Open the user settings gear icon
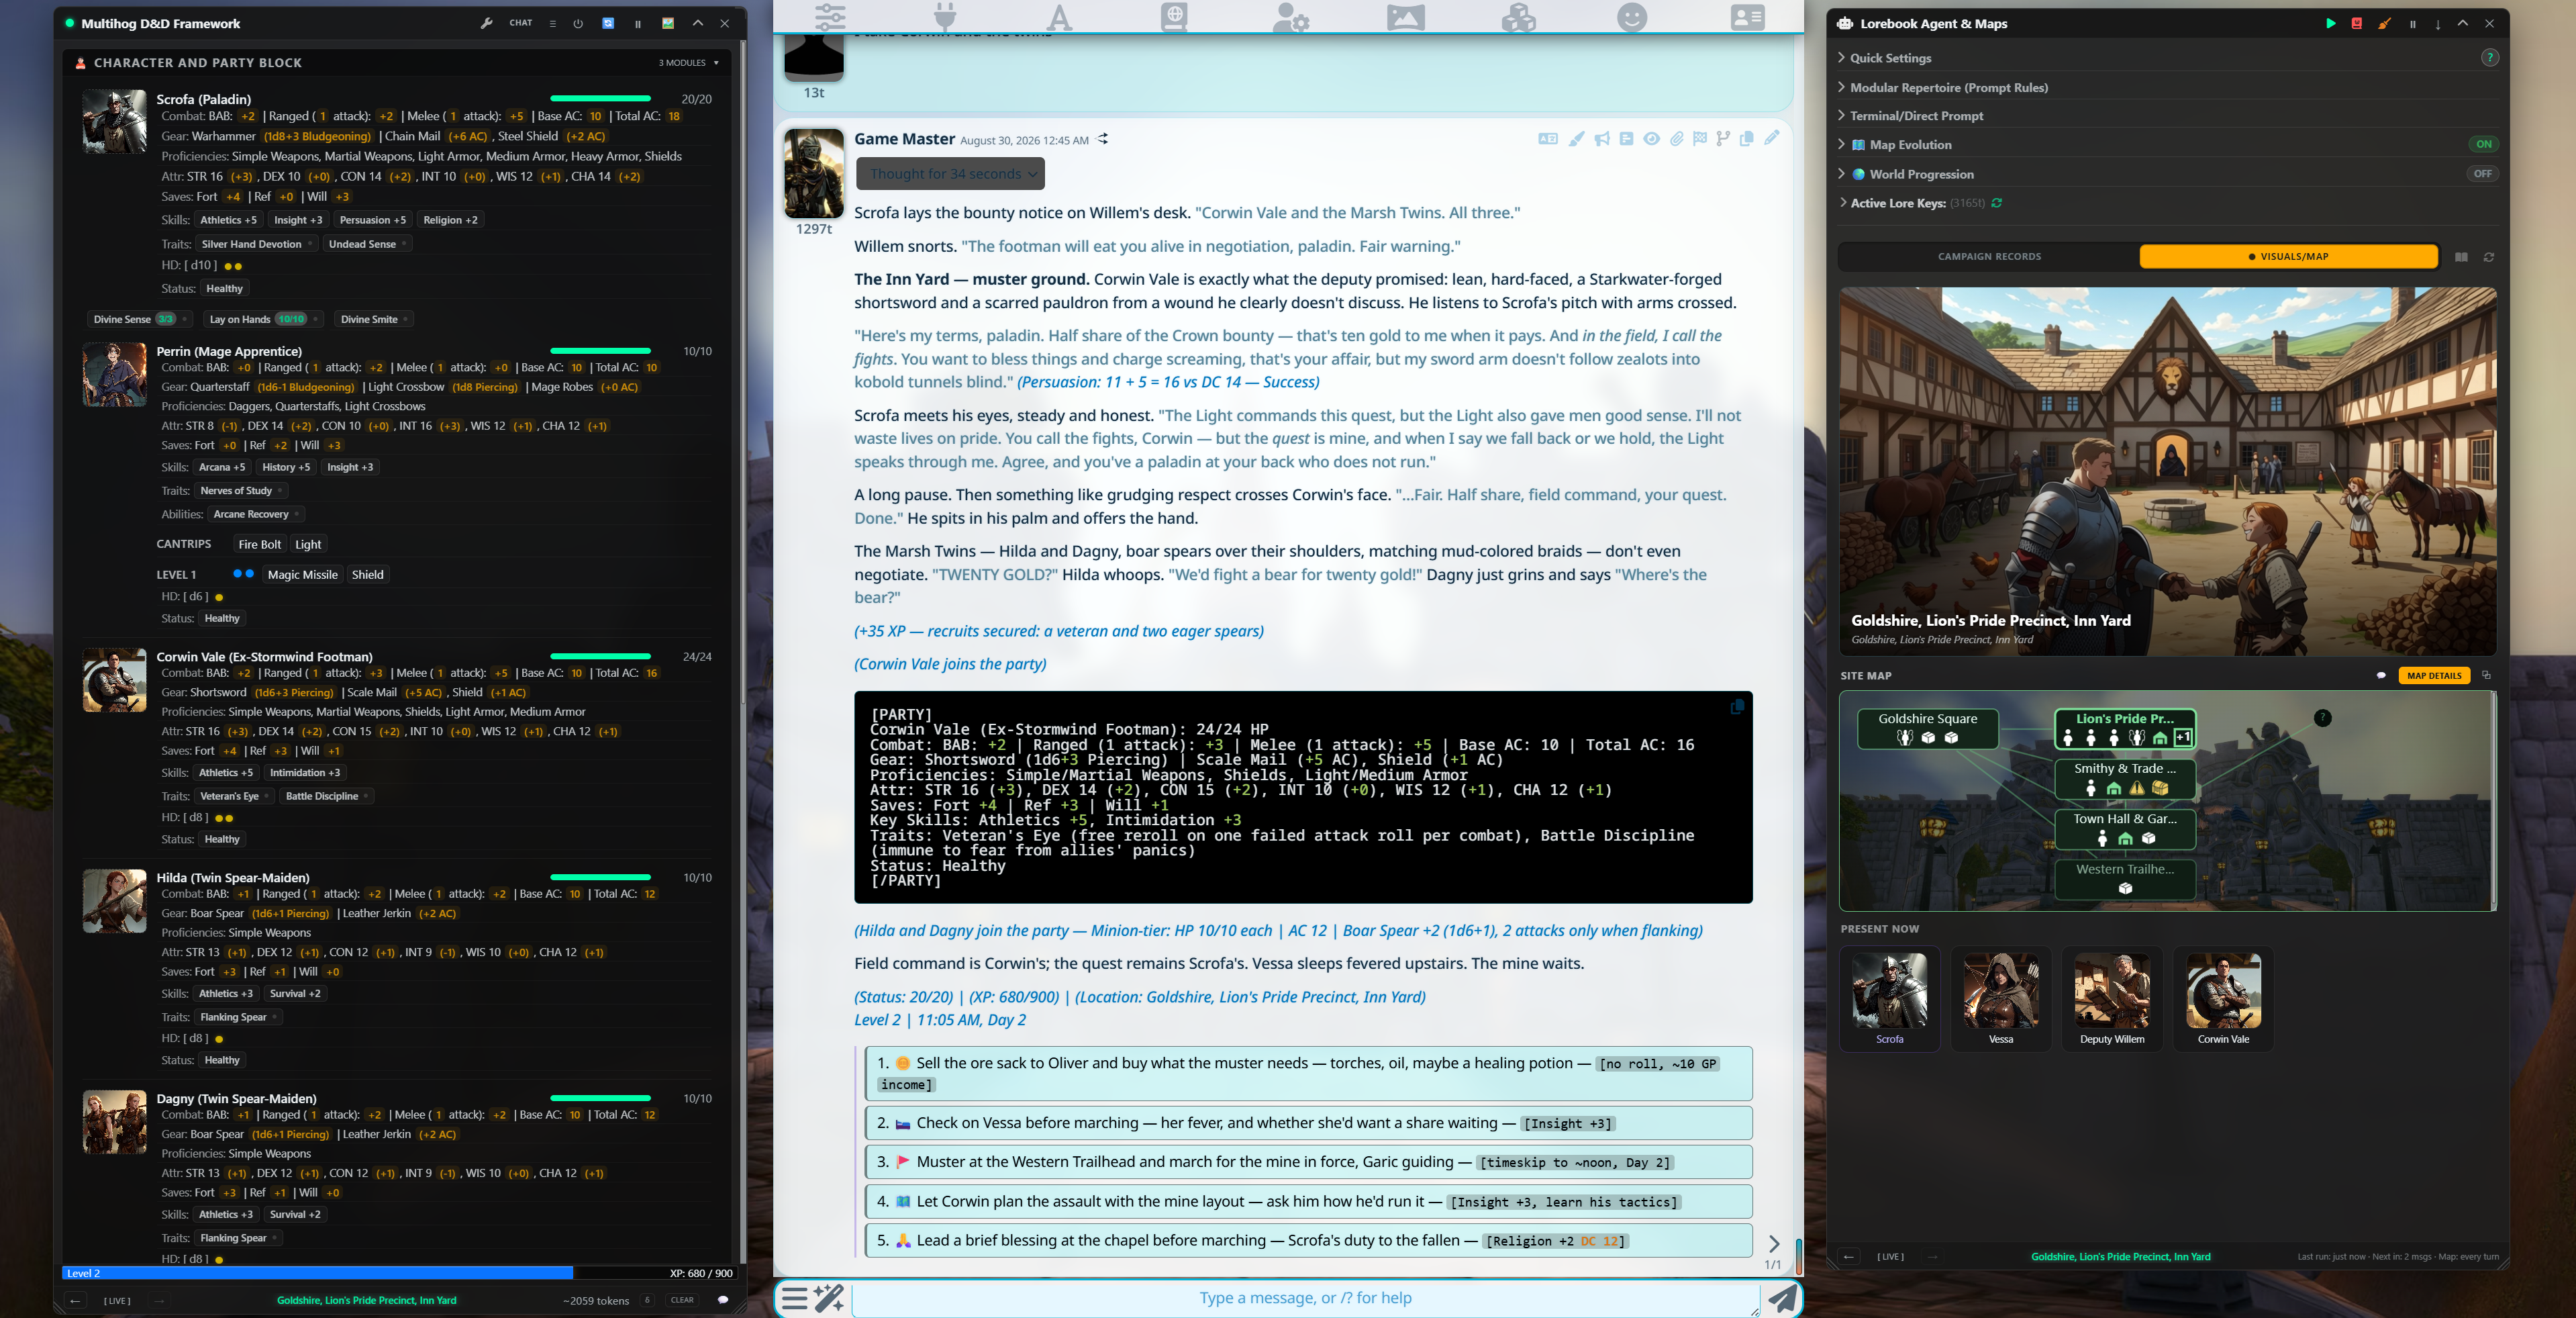Viewport: 2576px width, 1318px height. pyautogui.click(x=1290, y=17)
